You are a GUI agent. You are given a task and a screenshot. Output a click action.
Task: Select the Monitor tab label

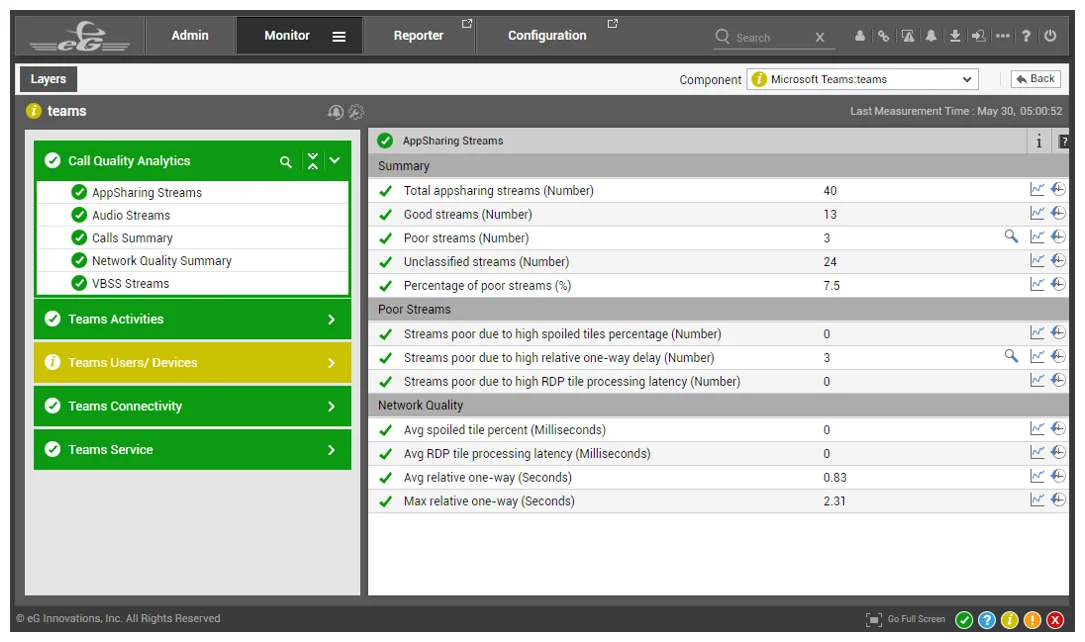tap(287, 35)
